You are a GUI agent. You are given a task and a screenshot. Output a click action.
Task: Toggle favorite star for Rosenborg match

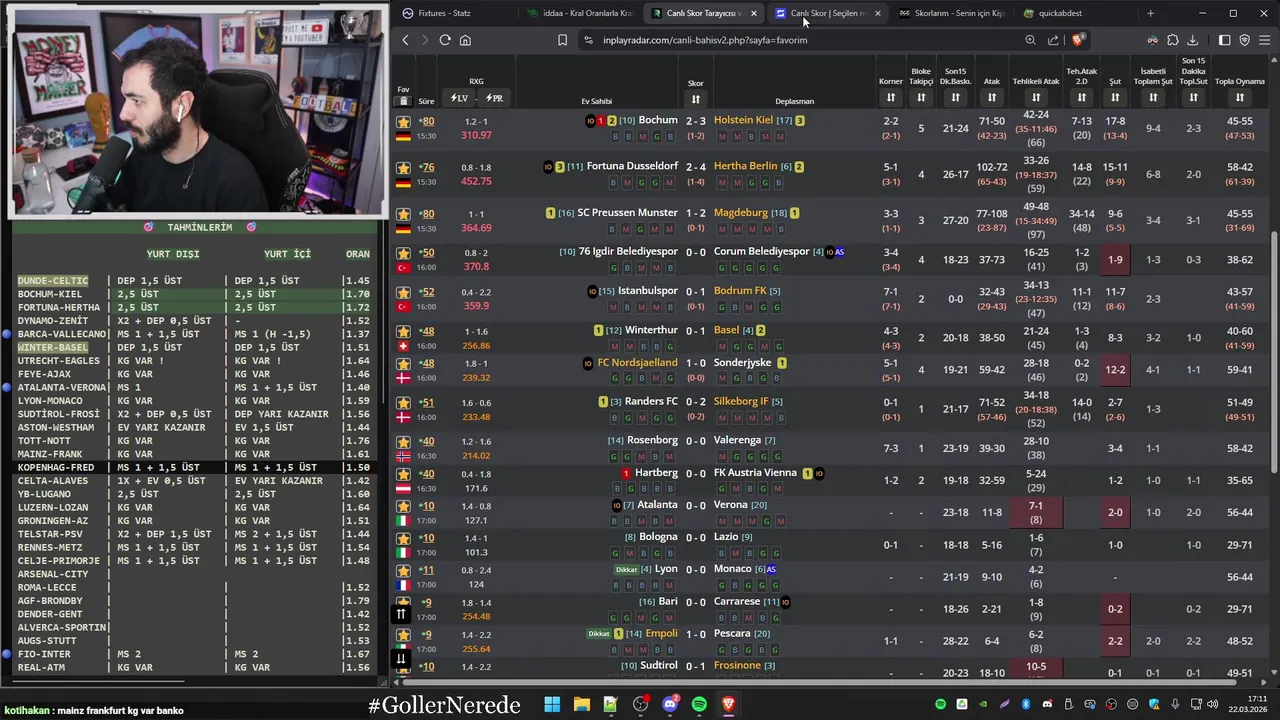[403, 442]
